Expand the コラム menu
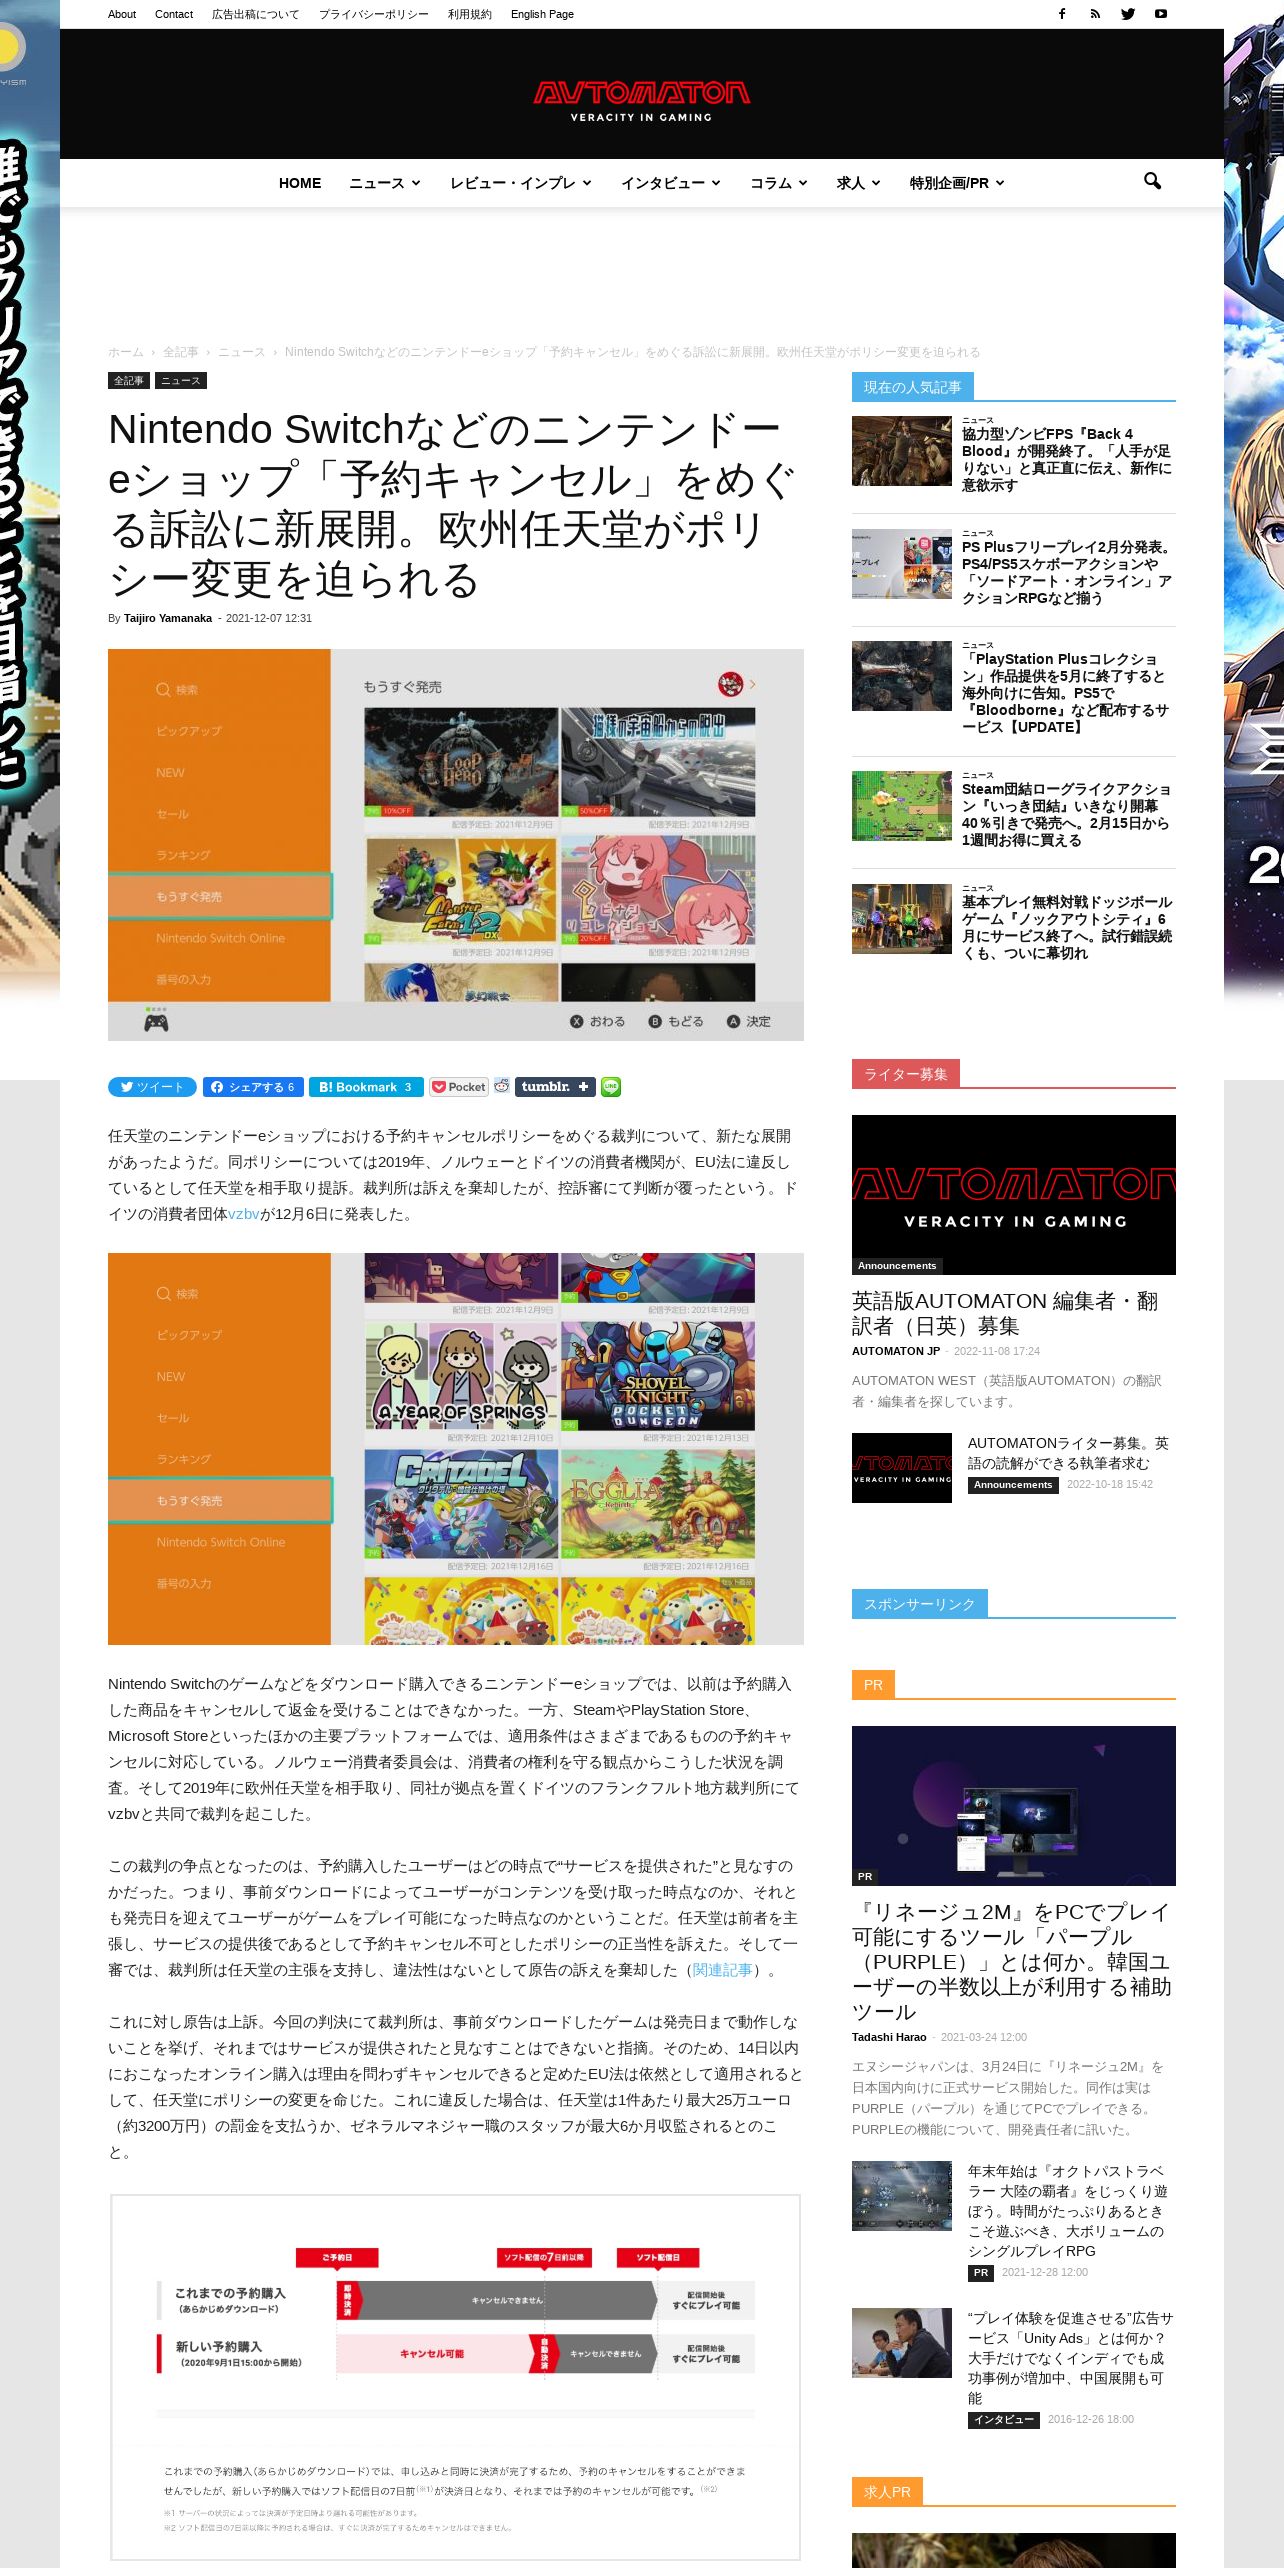The height and width of the screenshot is (2568, 1284). pyautogui.click(x=779, y=183)
